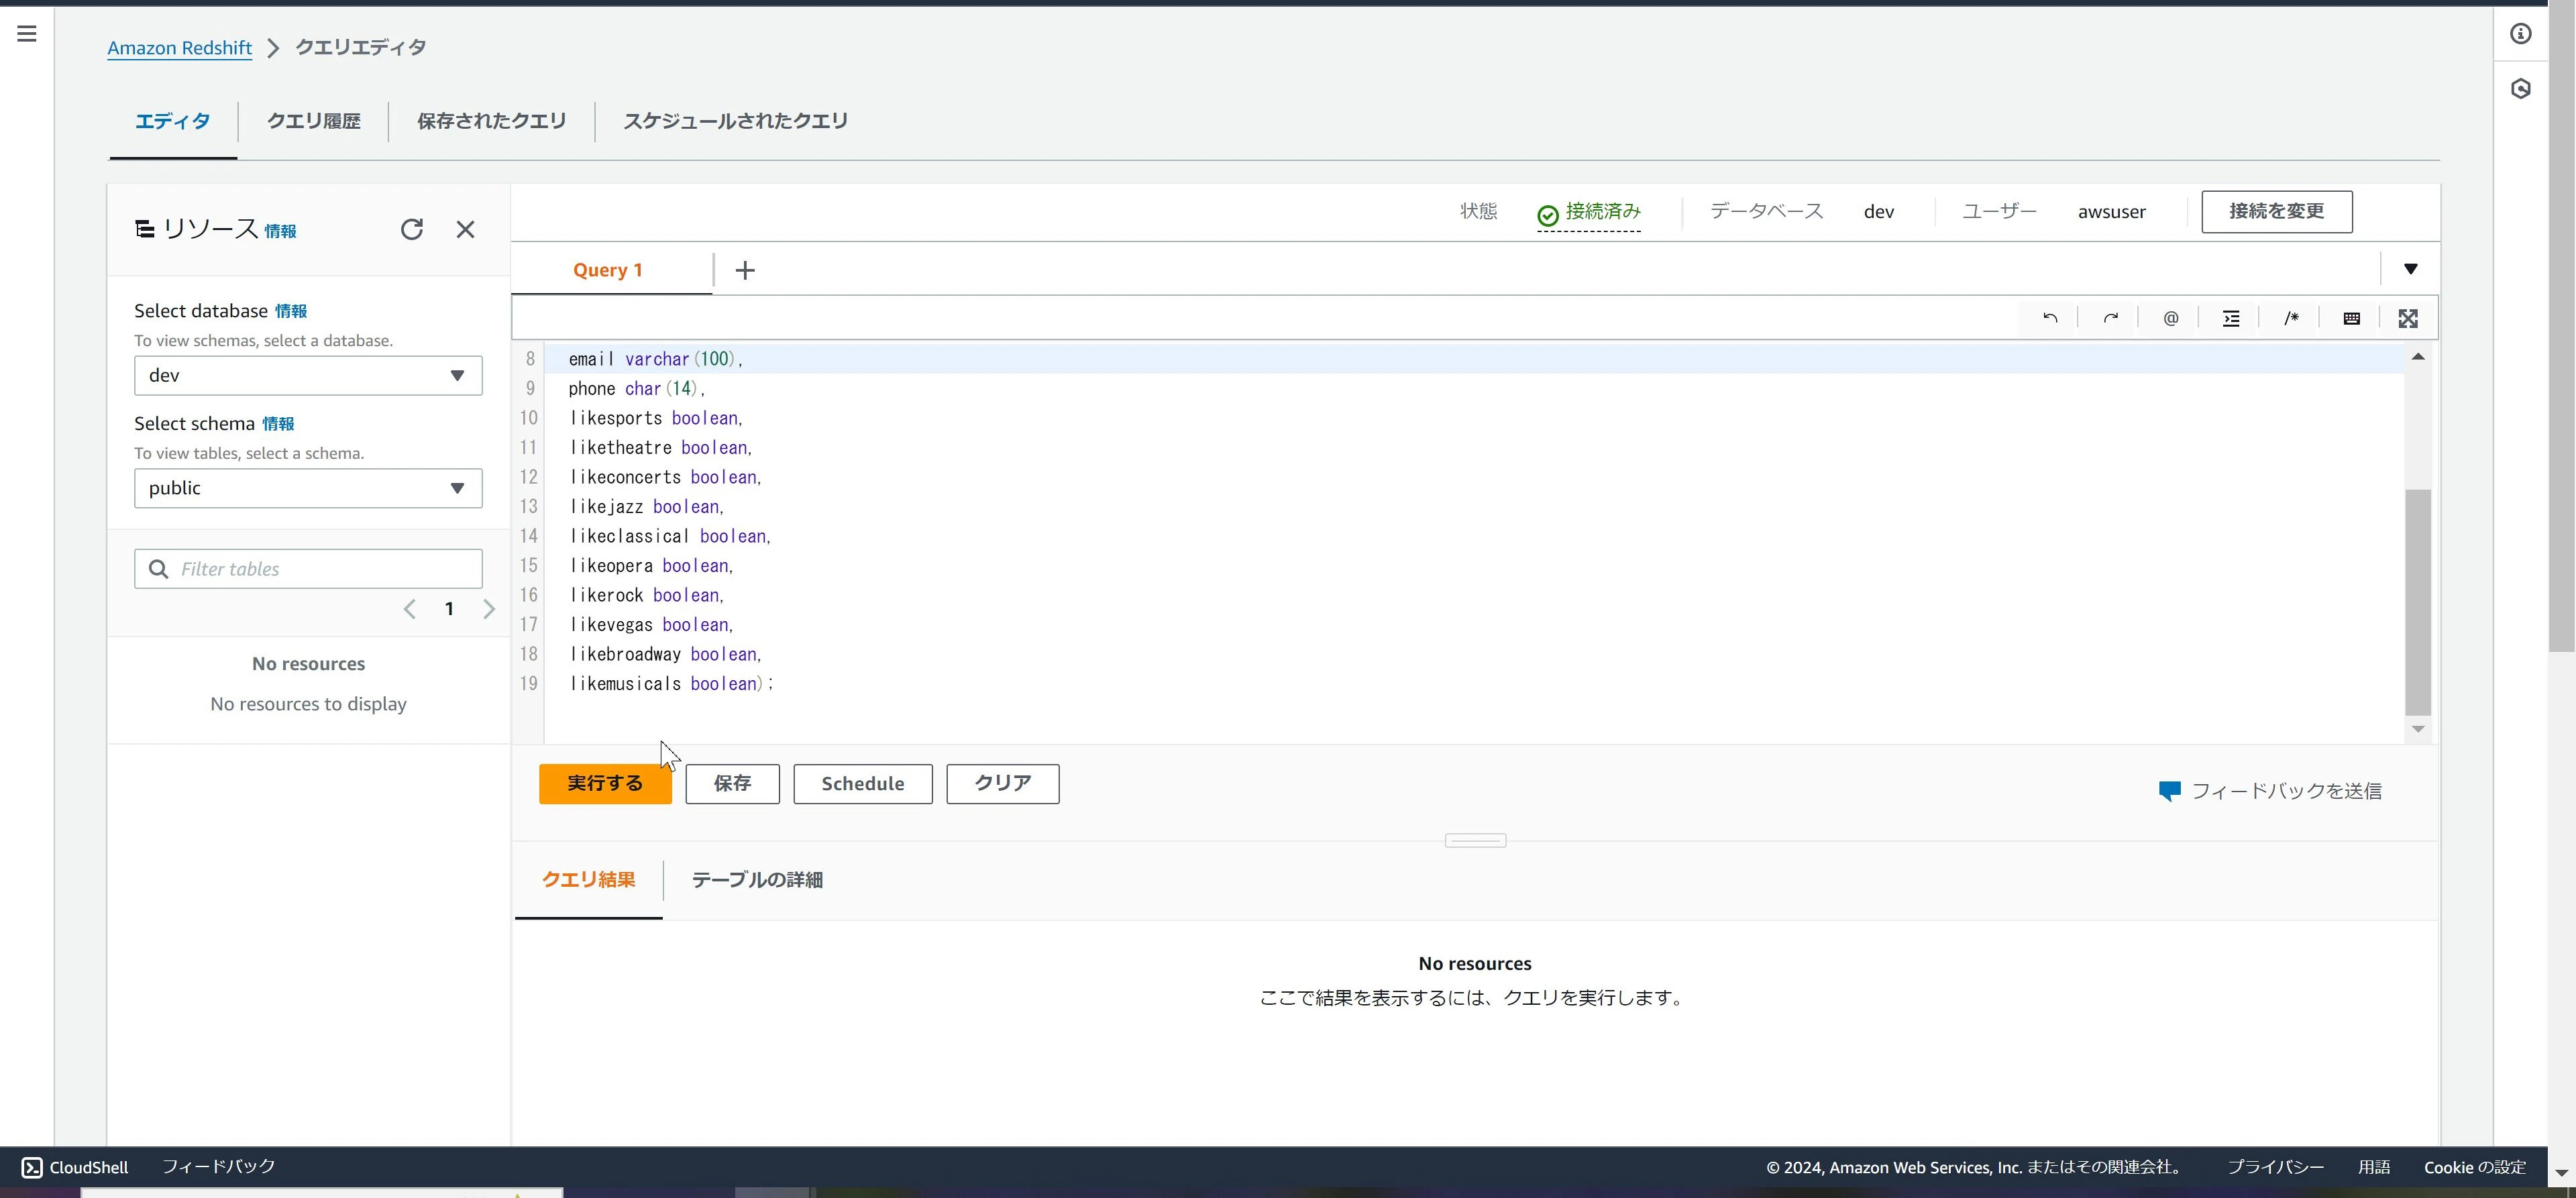Expand editor to fullscreen

pyautogui.click(x=2408, y=318)
